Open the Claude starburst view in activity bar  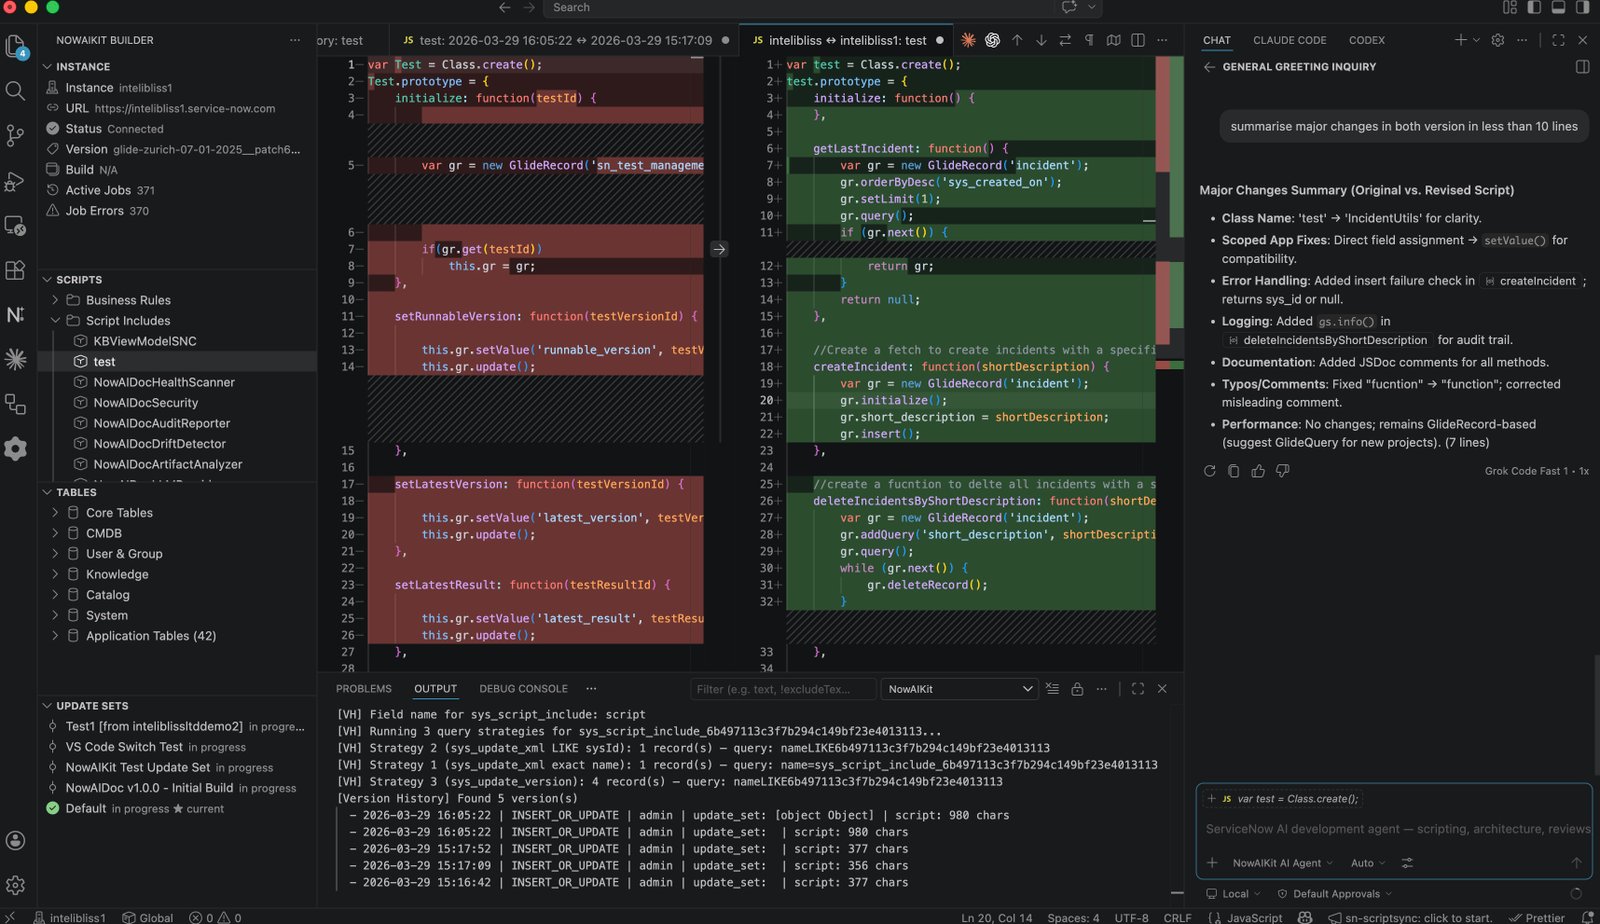point(15,359)
